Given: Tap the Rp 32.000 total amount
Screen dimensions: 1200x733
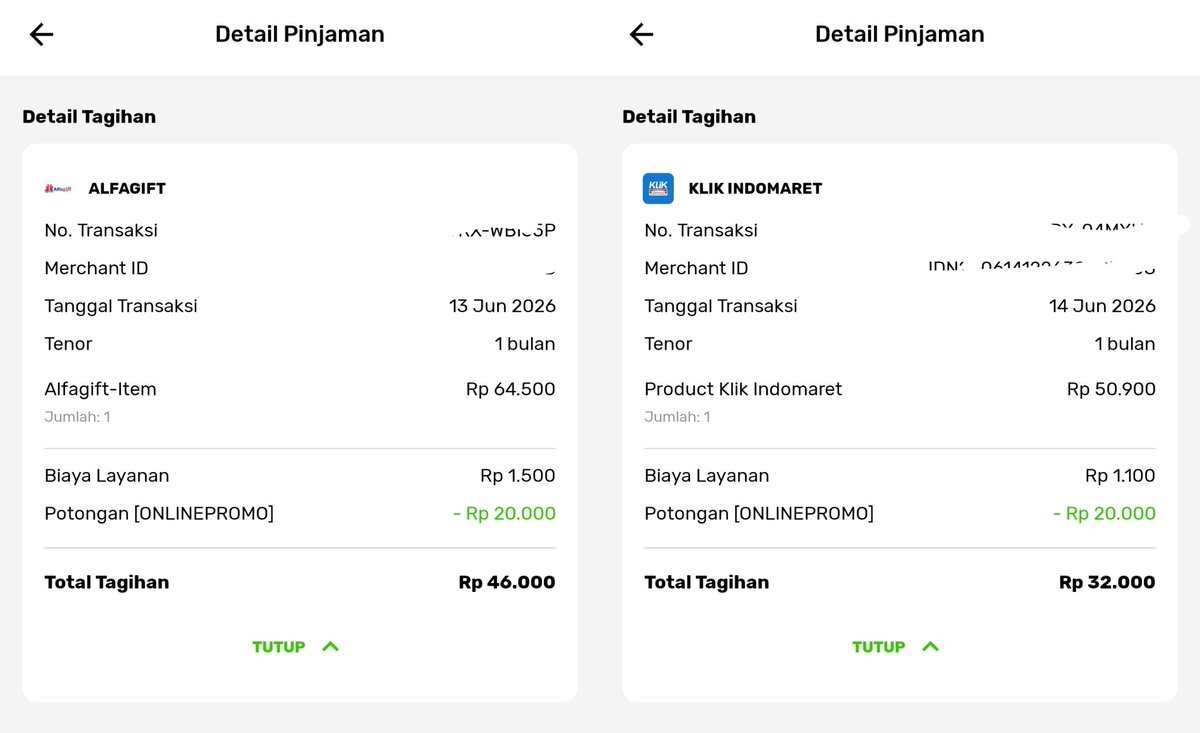Looking at the screenshot, I should click(x=1107, y=582).
